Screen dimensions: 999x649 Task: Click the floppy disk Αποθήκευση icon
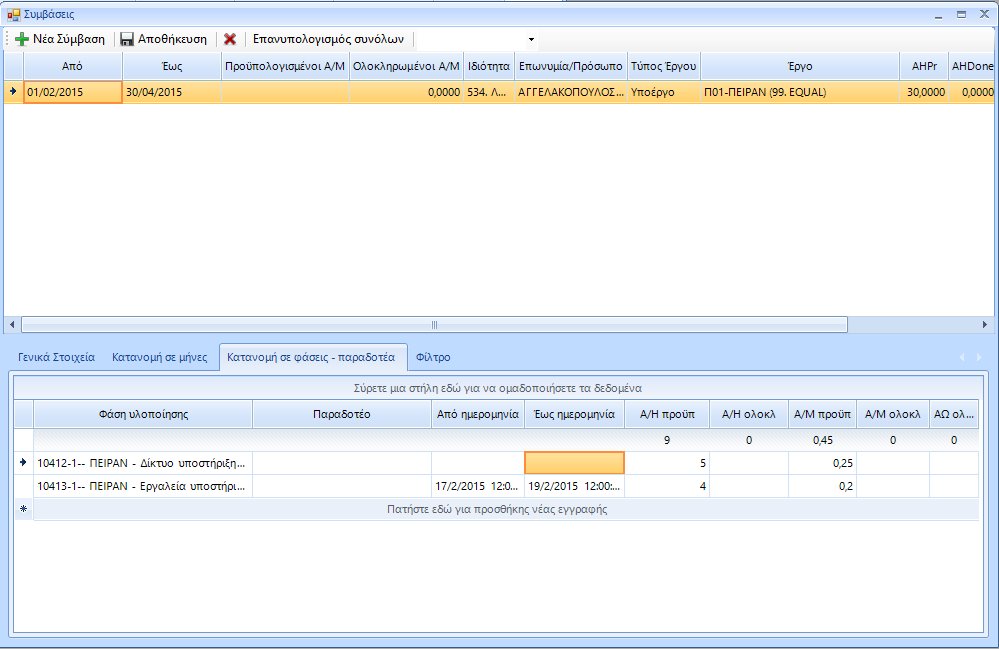[127, 39]
